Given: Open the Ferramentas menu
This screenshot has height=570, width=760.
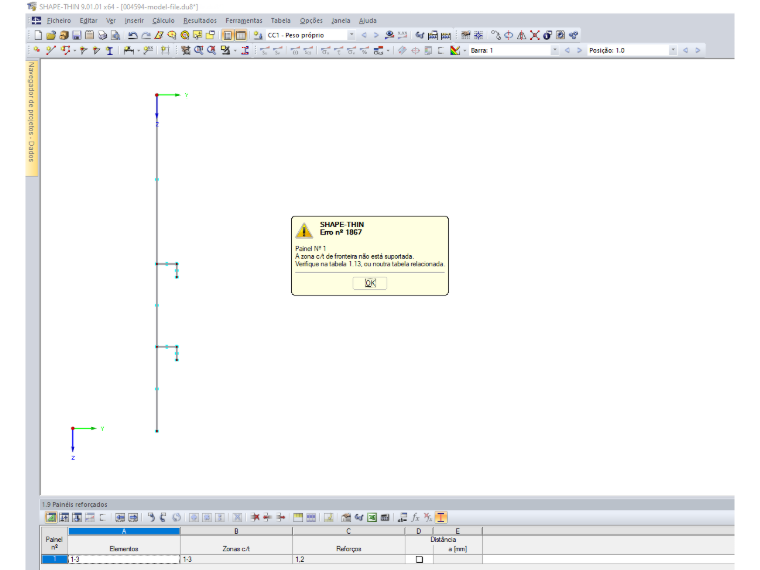Looking at the screenshot, I should (x=244, y=20).
